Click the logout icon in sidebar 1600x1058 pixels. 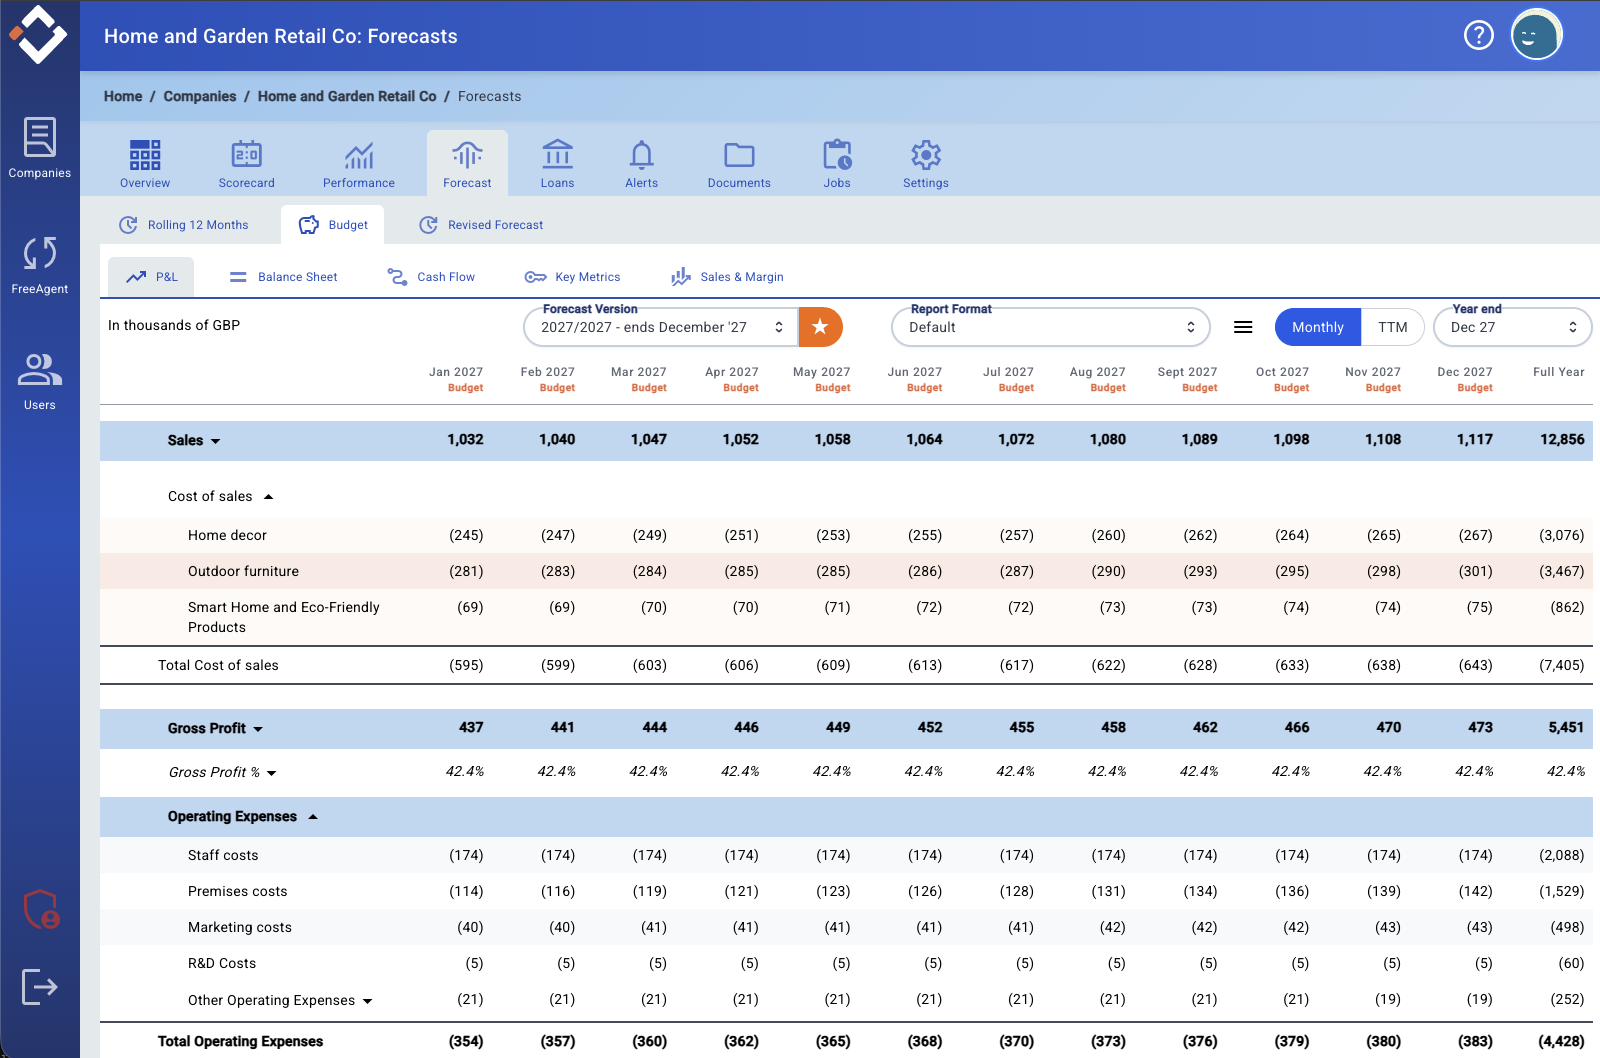pos(40,987)
